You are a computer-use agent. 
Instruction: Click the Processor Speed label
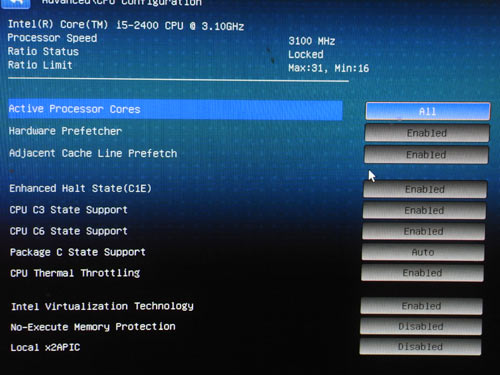tap(52, 38)
